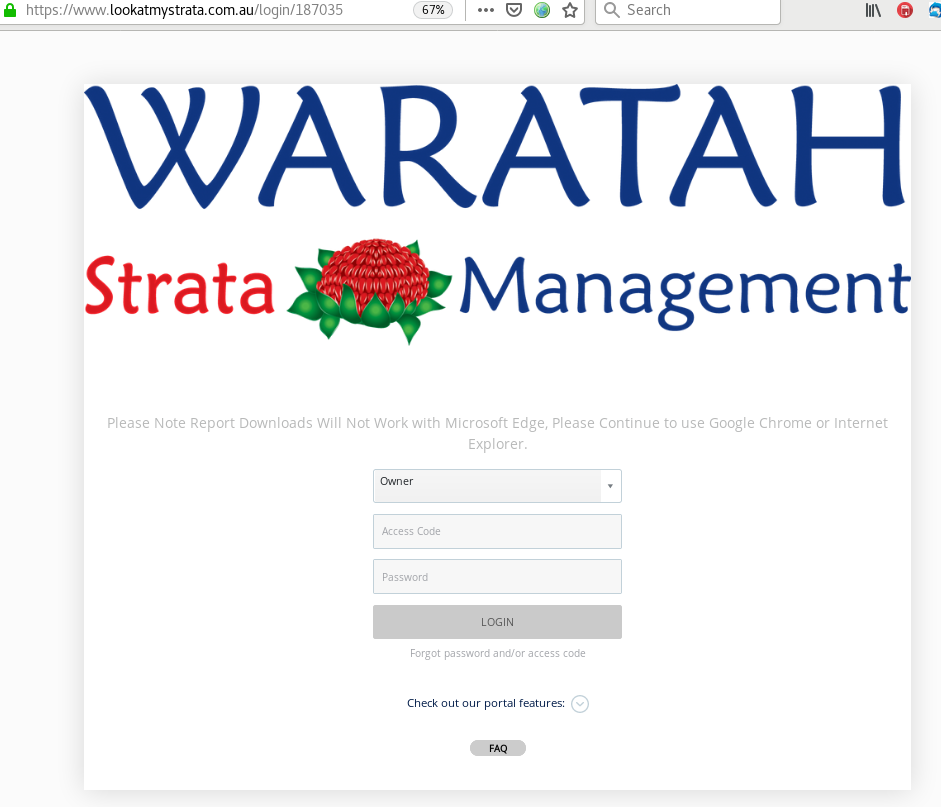Click the magnifier icon in search box
The width and height of the screenshot is (941, 807).
[612, 10]
